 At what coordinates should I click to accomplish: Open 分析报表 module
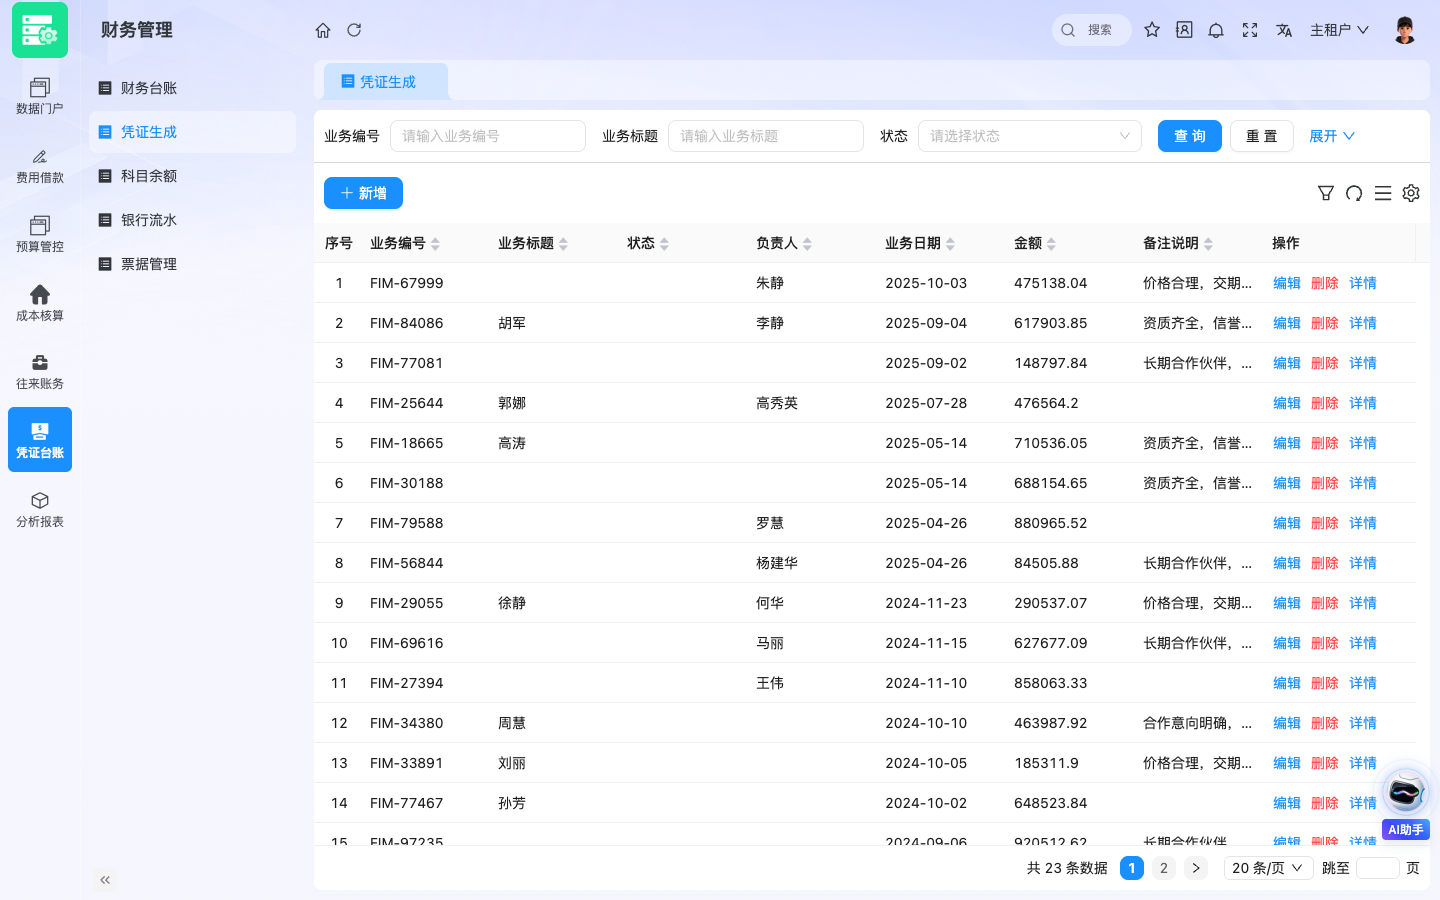40,509
